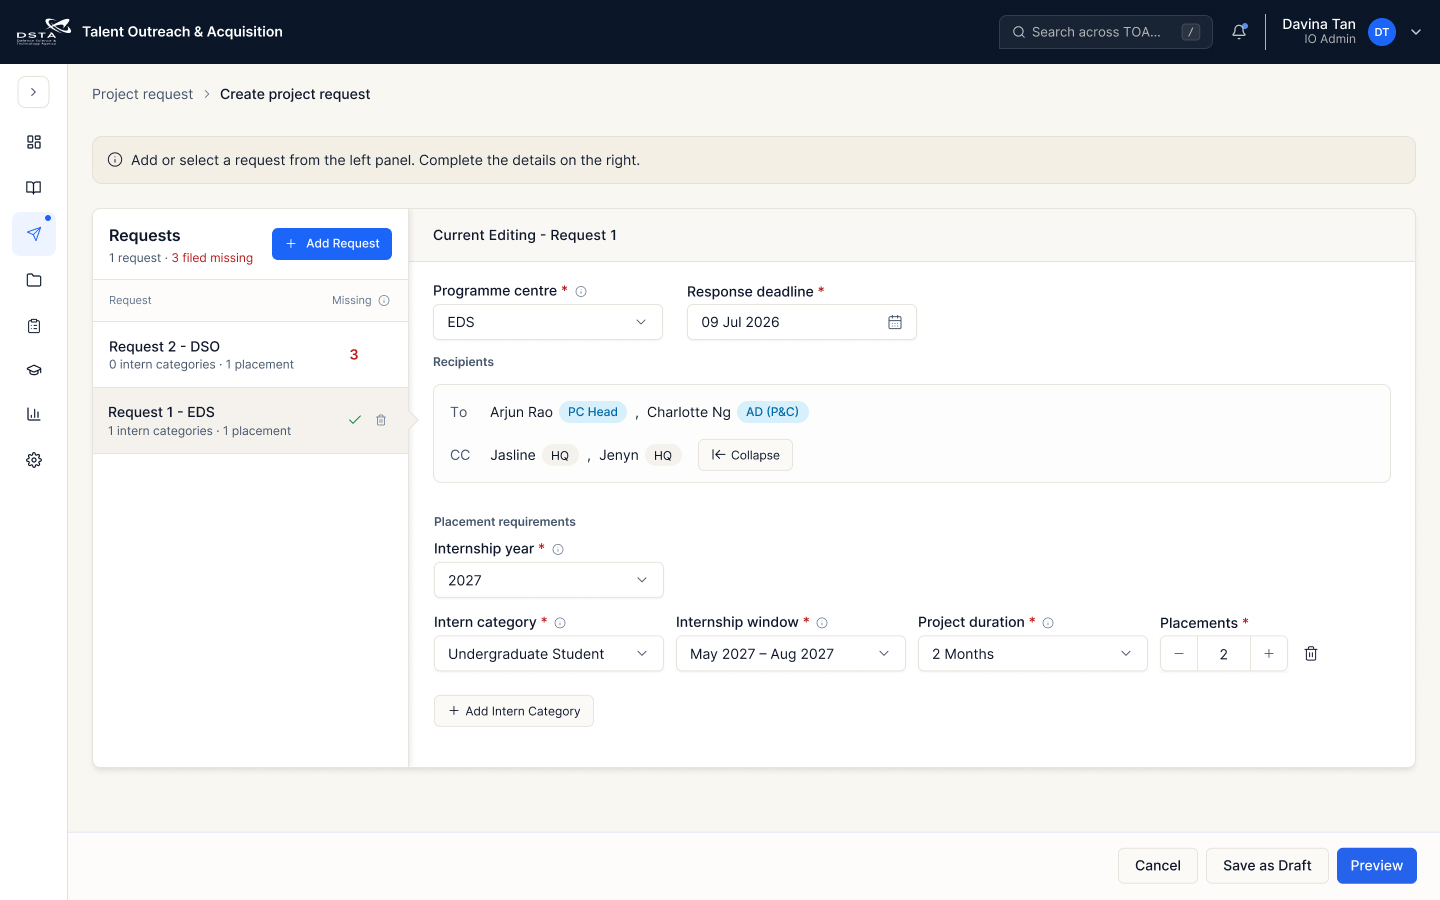1440x900 pixels.
Task: Click the Intern category info icon
Action: pos(560,623)
